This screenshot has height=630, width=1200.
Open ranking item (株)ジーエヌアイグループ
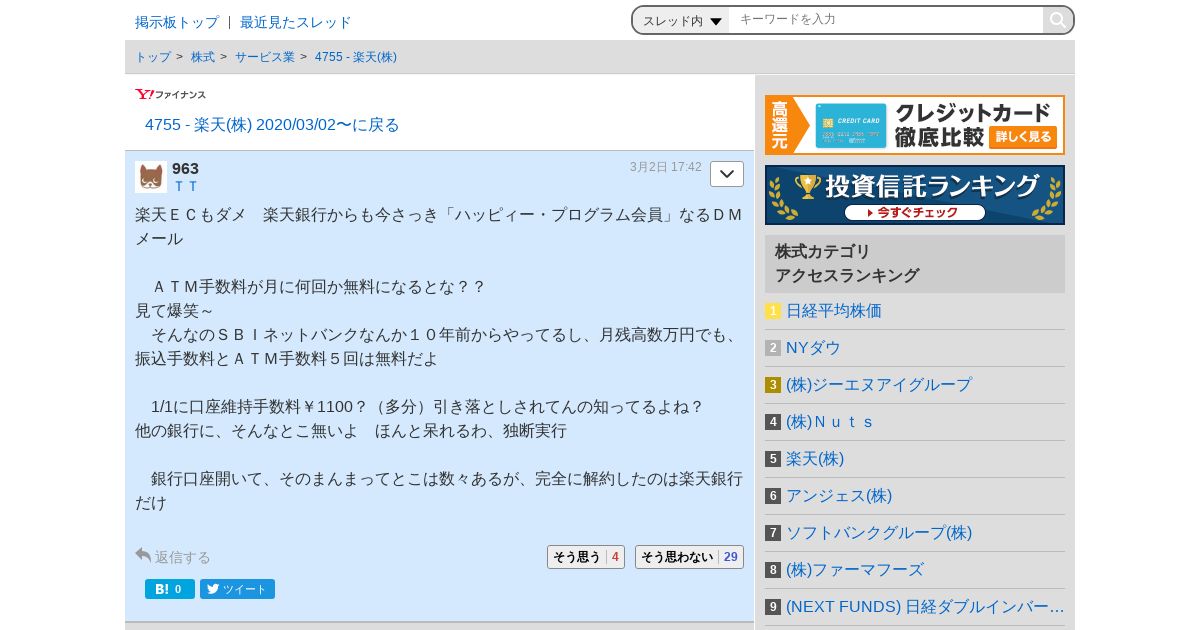[879, 385]
